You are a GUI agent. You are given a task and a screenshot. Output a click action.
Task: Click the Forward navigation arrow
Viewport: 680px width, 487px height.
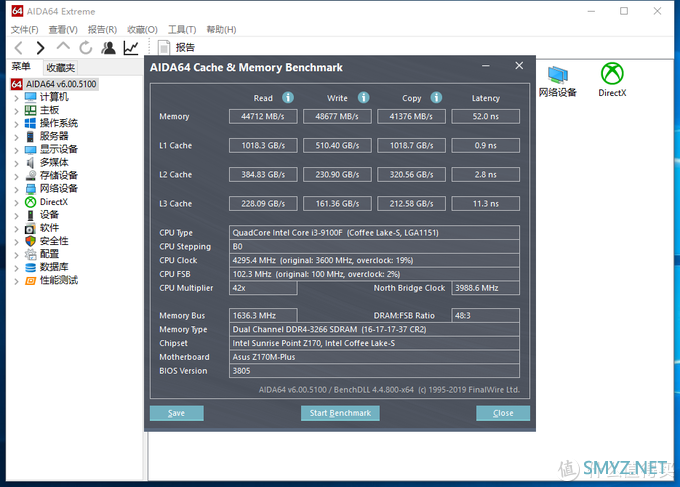(x=40, y=48)
